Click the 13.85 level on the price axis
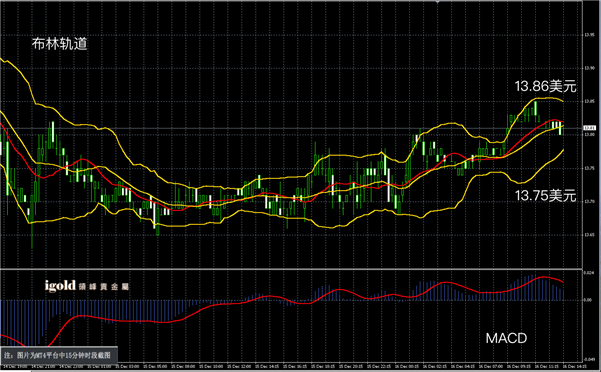 (589, 102)
